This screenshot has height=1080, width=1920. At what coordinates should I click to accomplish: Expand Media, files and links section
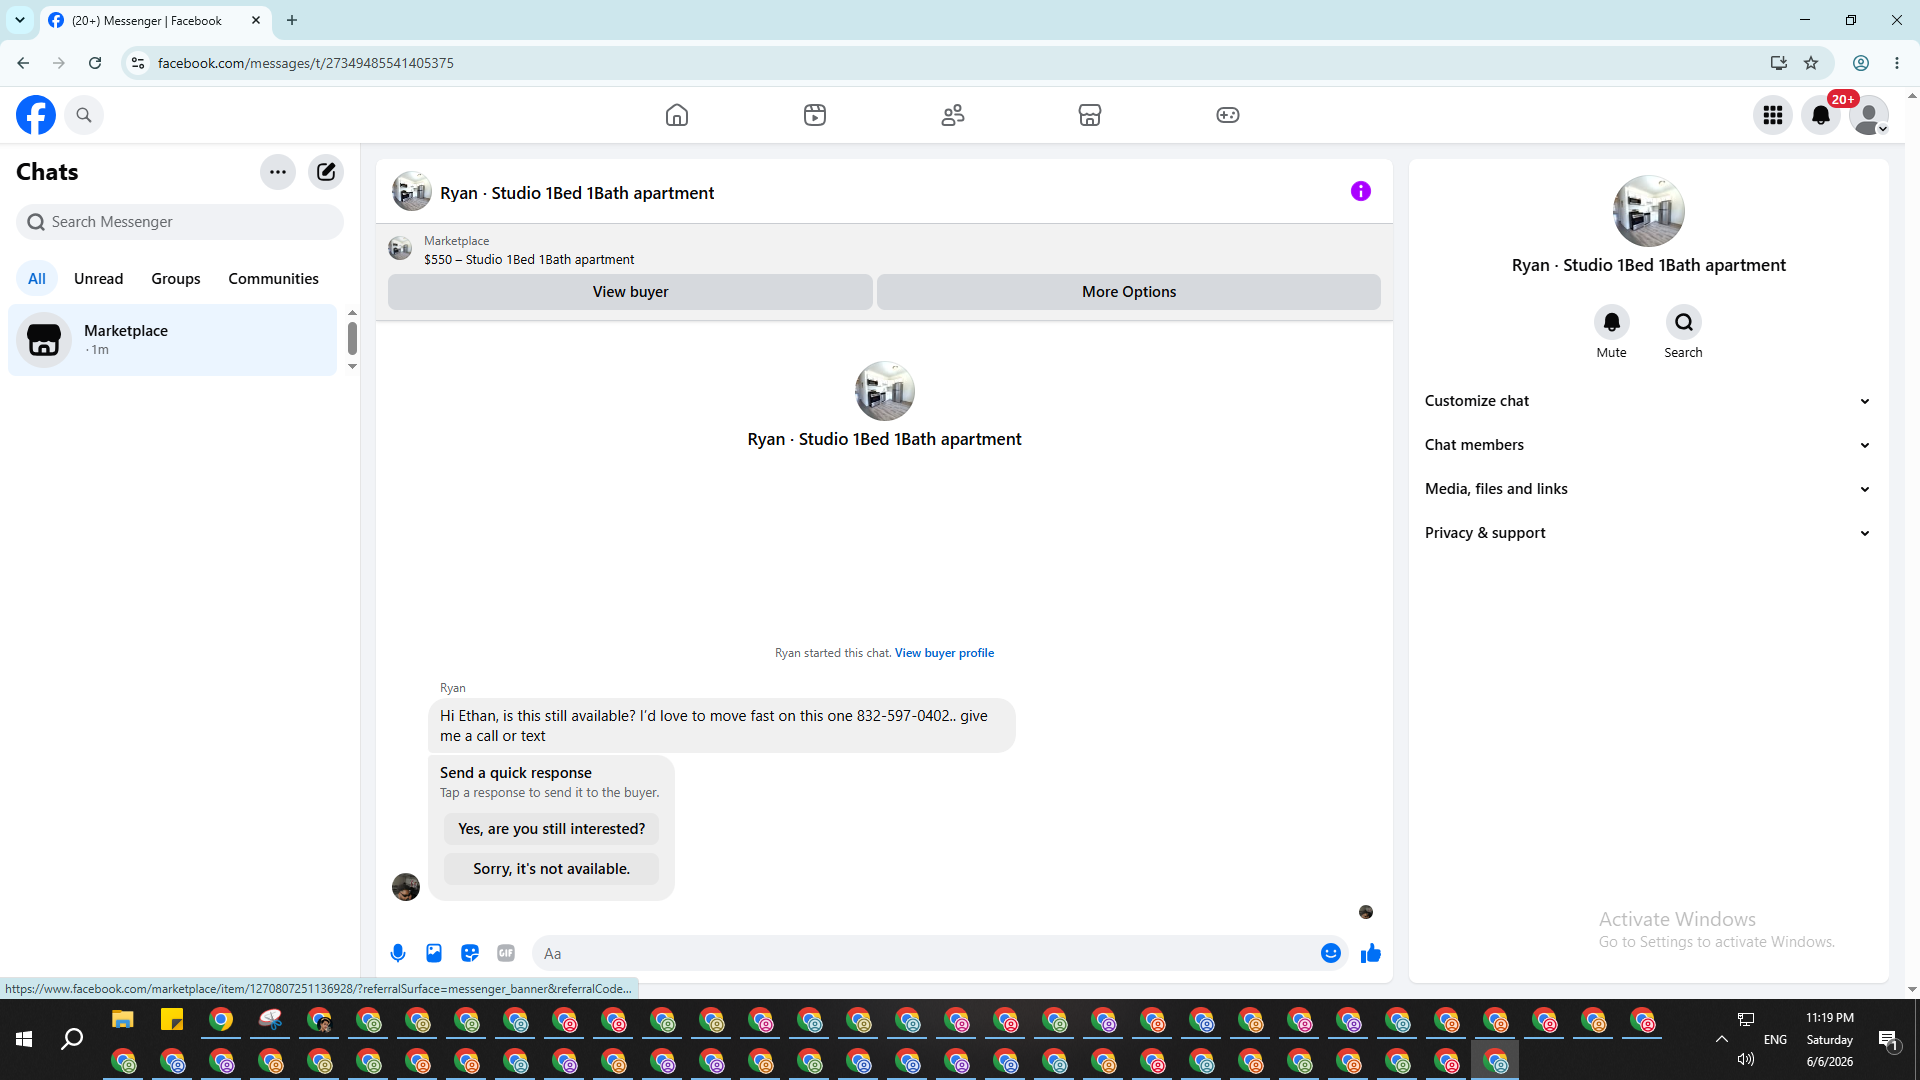coord(1649,489)
